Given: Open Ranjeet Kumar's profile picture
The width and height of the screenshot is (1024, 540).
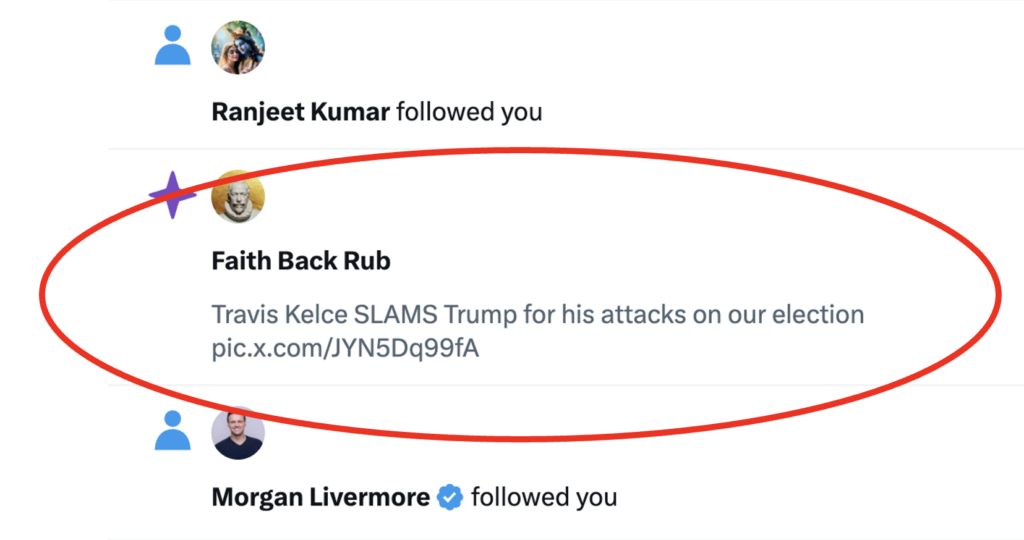Looking at the screenshot, I should point(238,46).
